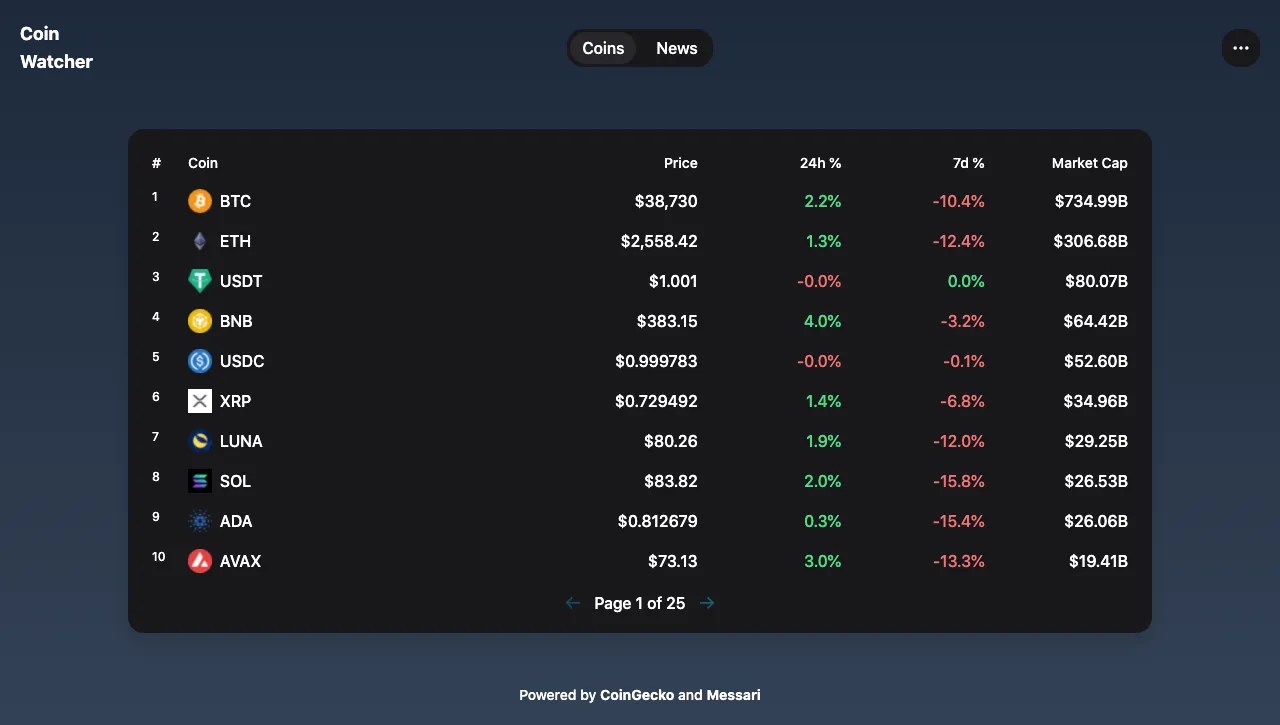
Task: Select the Avalanche AVAX coin icon
Action: tap(200, 561)
